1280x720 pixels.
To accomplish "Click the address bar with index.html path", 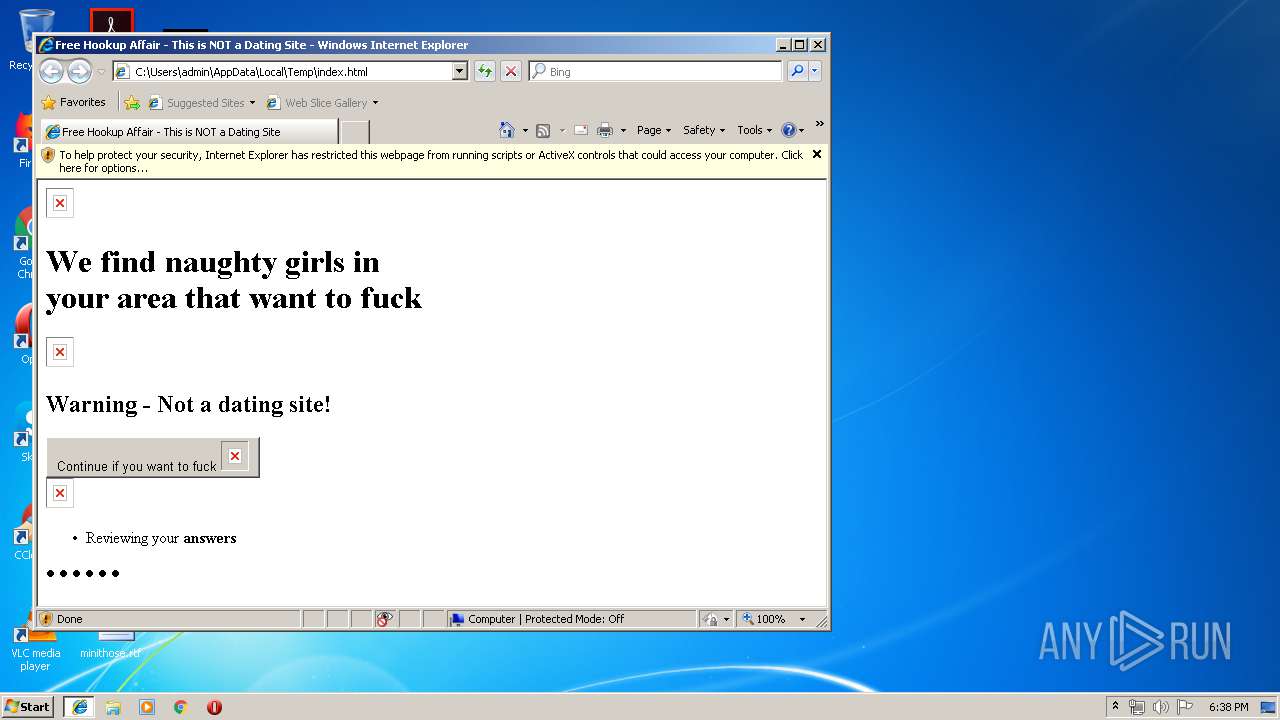I will click(282, 72).
